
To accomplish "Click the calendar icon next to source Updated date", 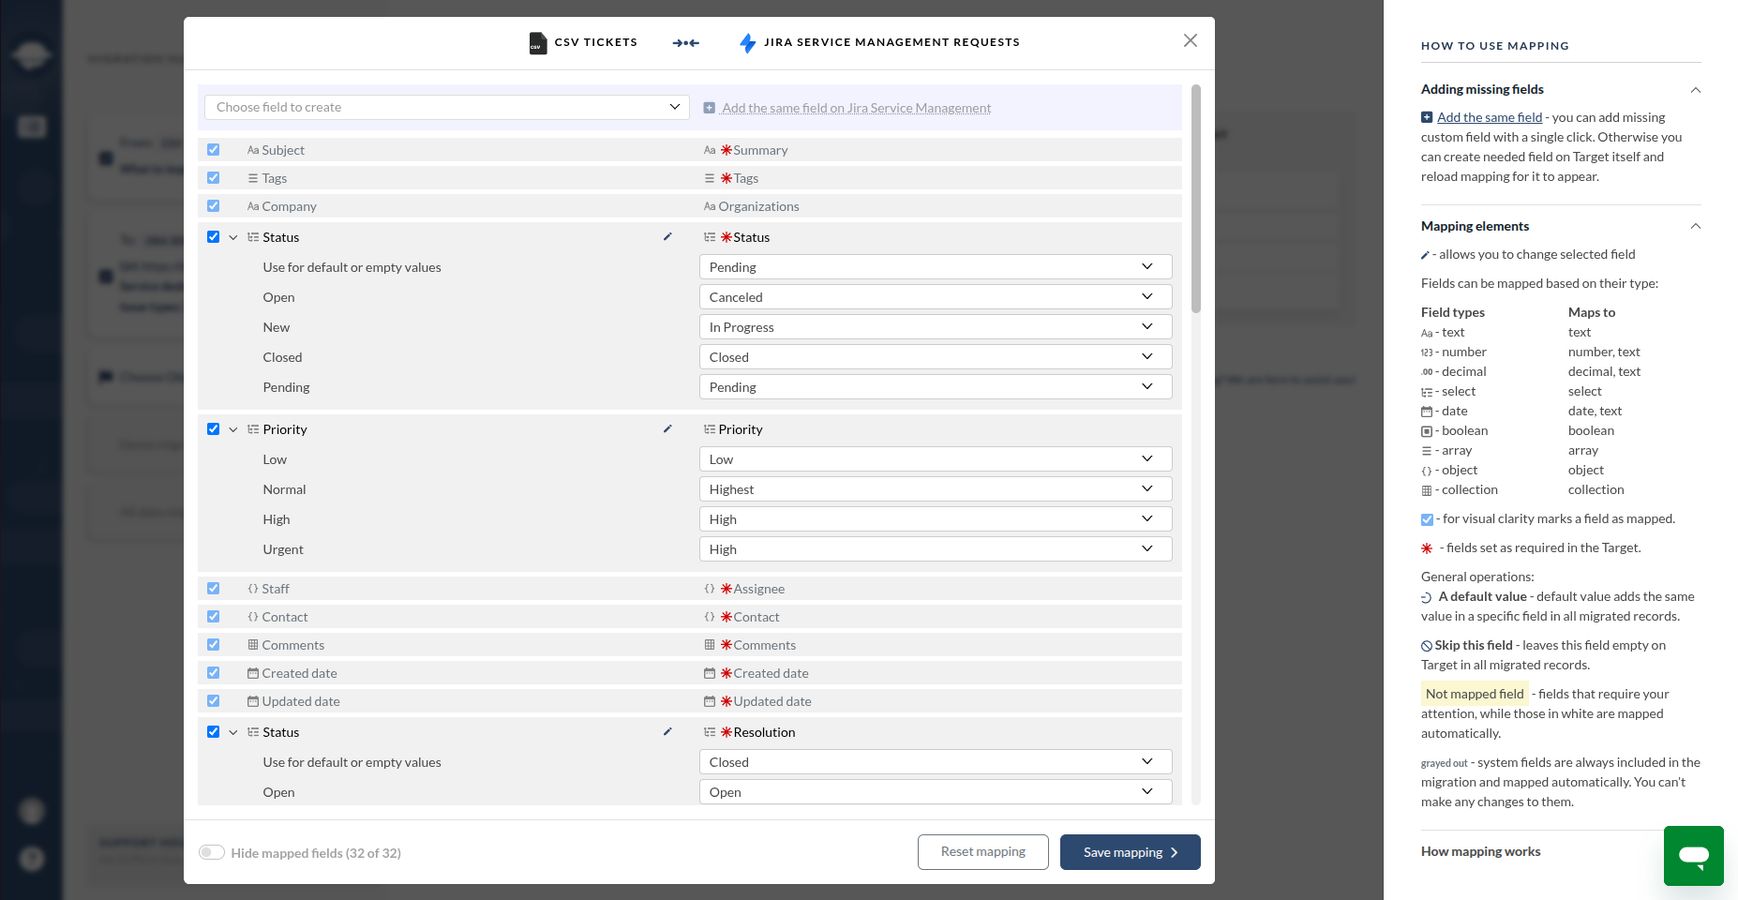I will [253, 701].
